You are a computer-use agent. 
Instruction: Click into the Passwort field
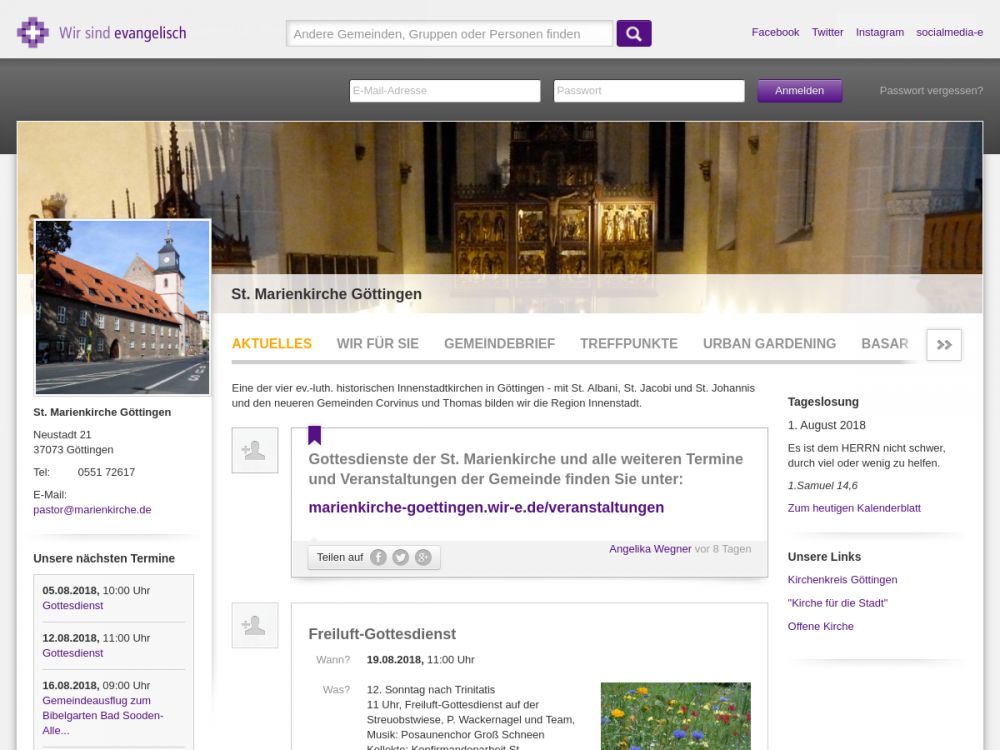click(x=649, y=91)
